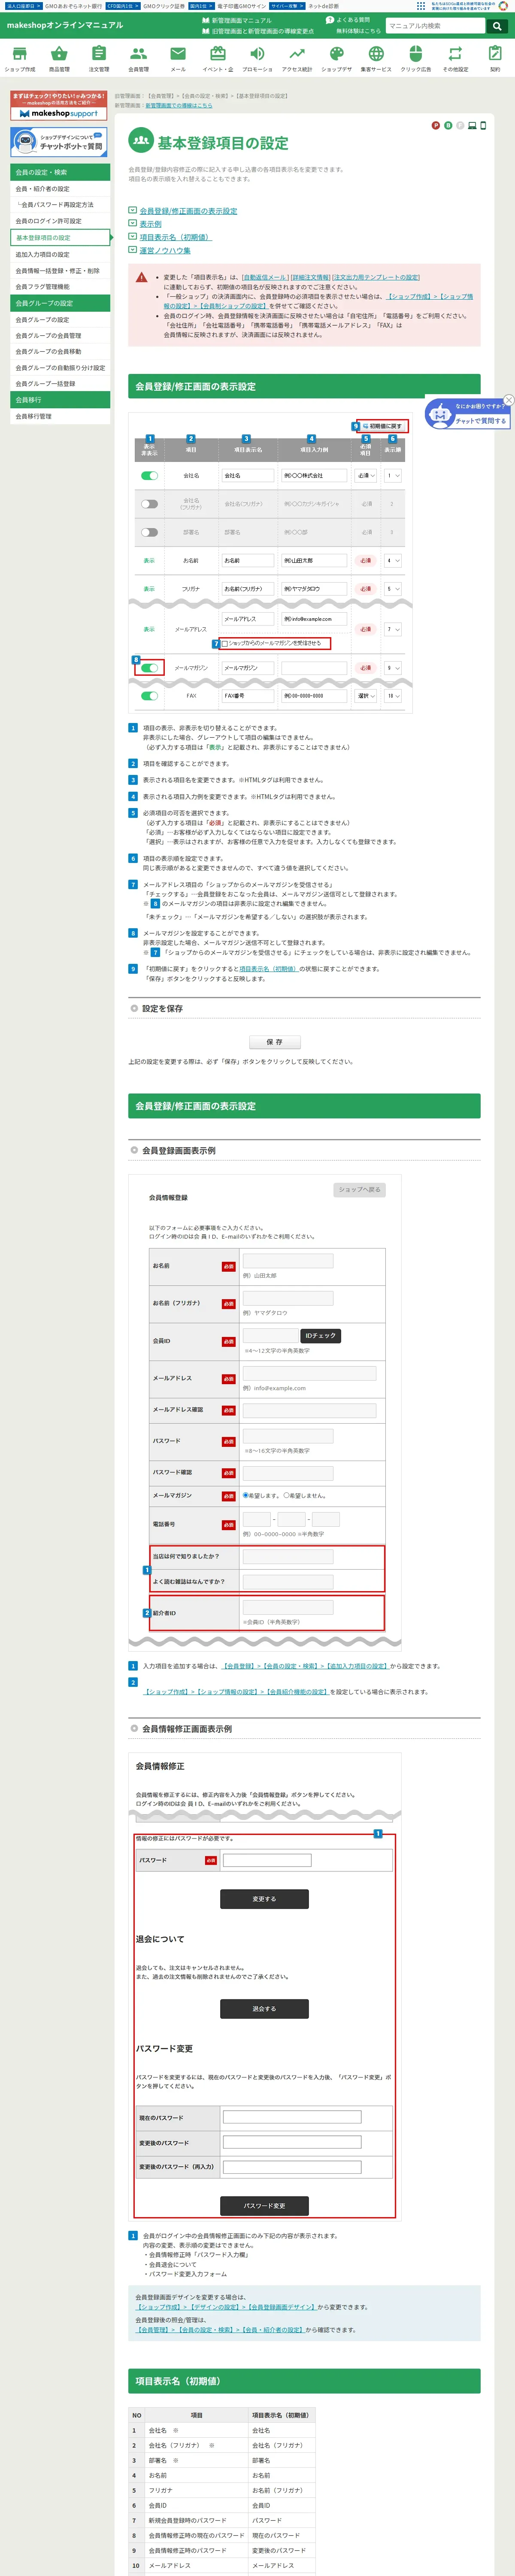Screen dimensions: 515x2576
Task: Click the 退会する button
Action: tap(264, 2008)
